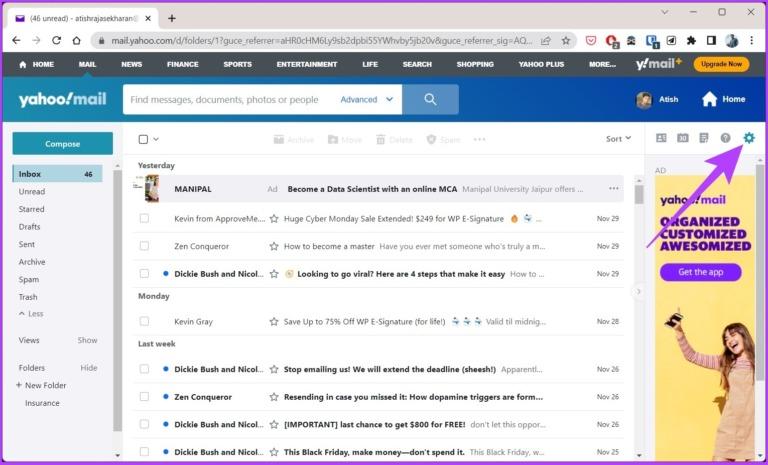Open the Spam folder in the sidebar

pyautogui.click(x=29, y=279)
